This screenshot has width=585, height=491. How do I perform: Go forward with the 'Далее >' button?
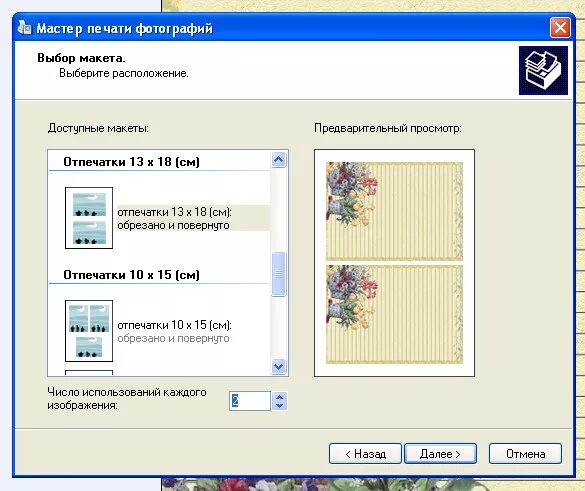(440, 454)
